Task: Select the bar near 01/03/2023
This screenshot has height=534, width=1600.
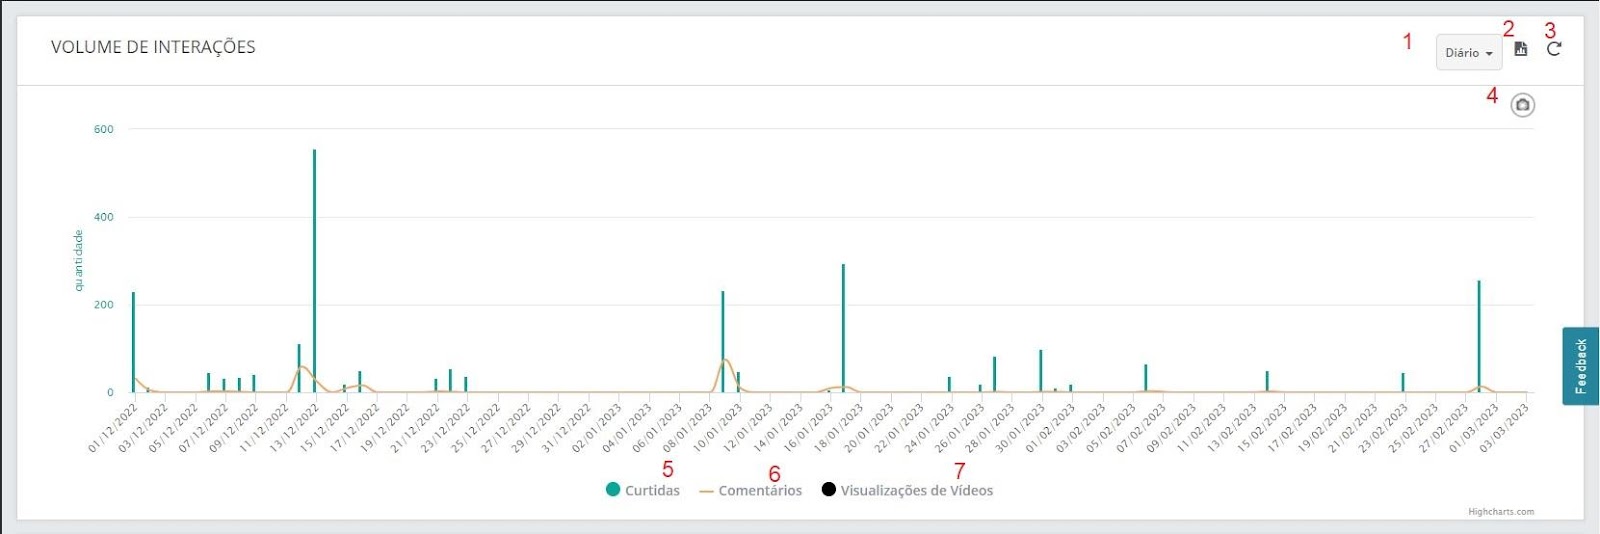Action: click(x=1479, y=336)
